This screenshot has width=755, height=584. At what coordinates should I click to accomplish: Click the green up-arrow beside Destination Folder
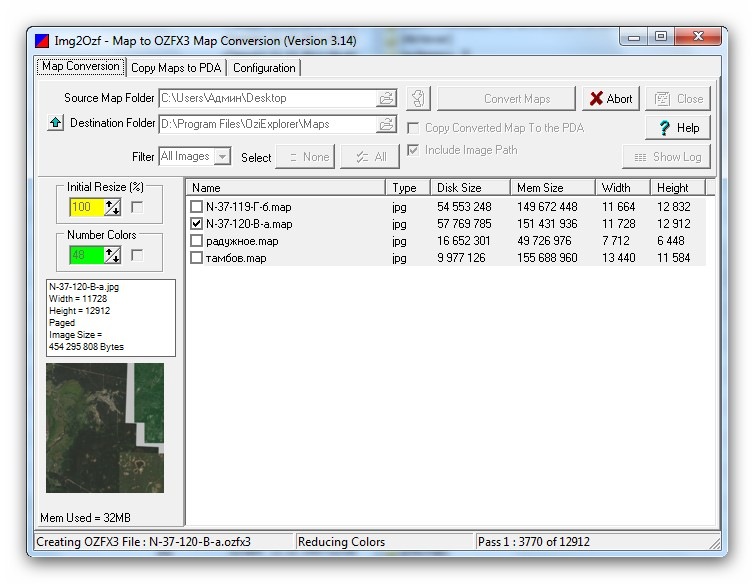pyautogui.click(x=55, y=123)
